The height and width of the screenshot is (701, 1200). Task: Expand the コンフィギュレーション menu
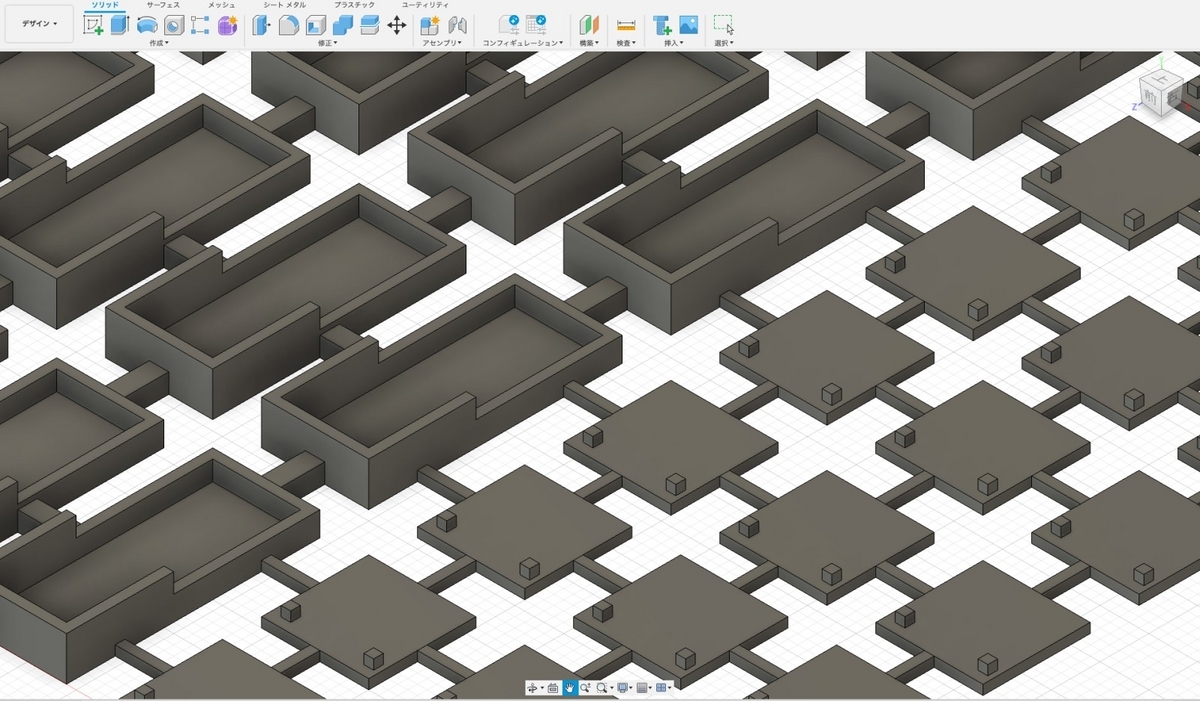coord(522,43)
